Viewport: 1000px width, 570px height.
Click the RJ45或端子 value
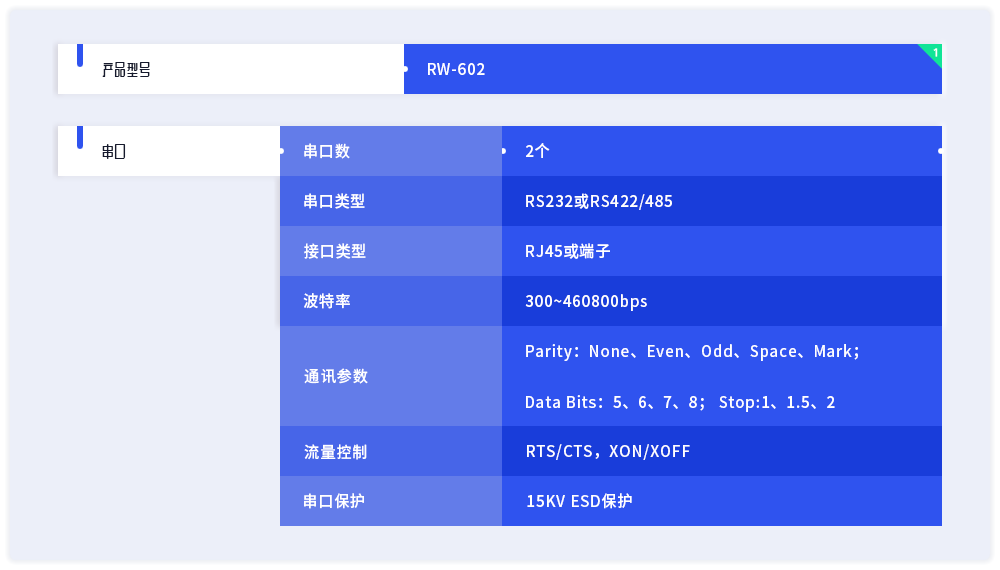568,251
